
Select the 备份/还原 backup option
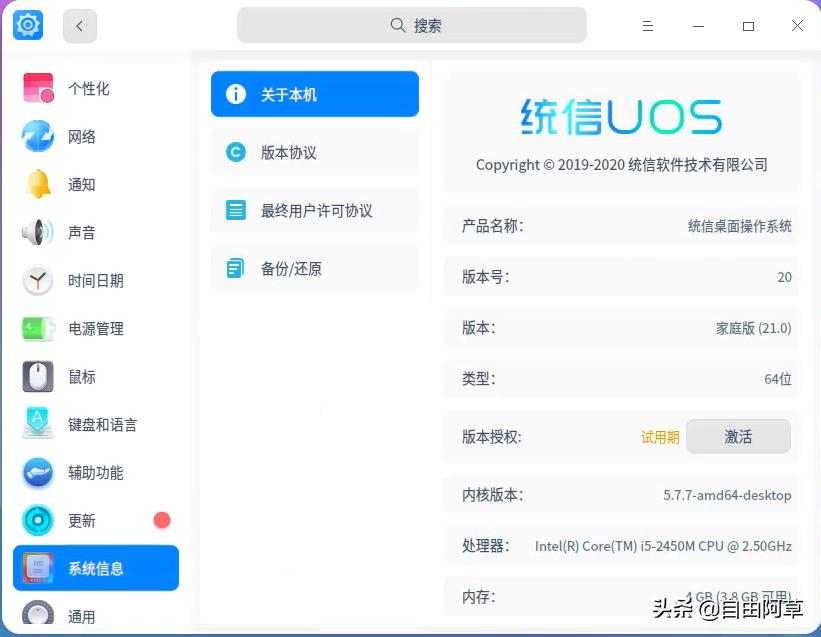coord(314,268)
